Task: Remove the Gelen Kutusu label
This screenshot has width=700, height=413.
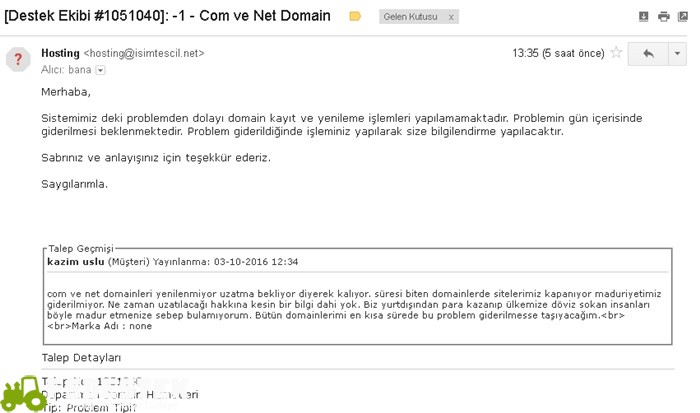Action: click(451, 17)
